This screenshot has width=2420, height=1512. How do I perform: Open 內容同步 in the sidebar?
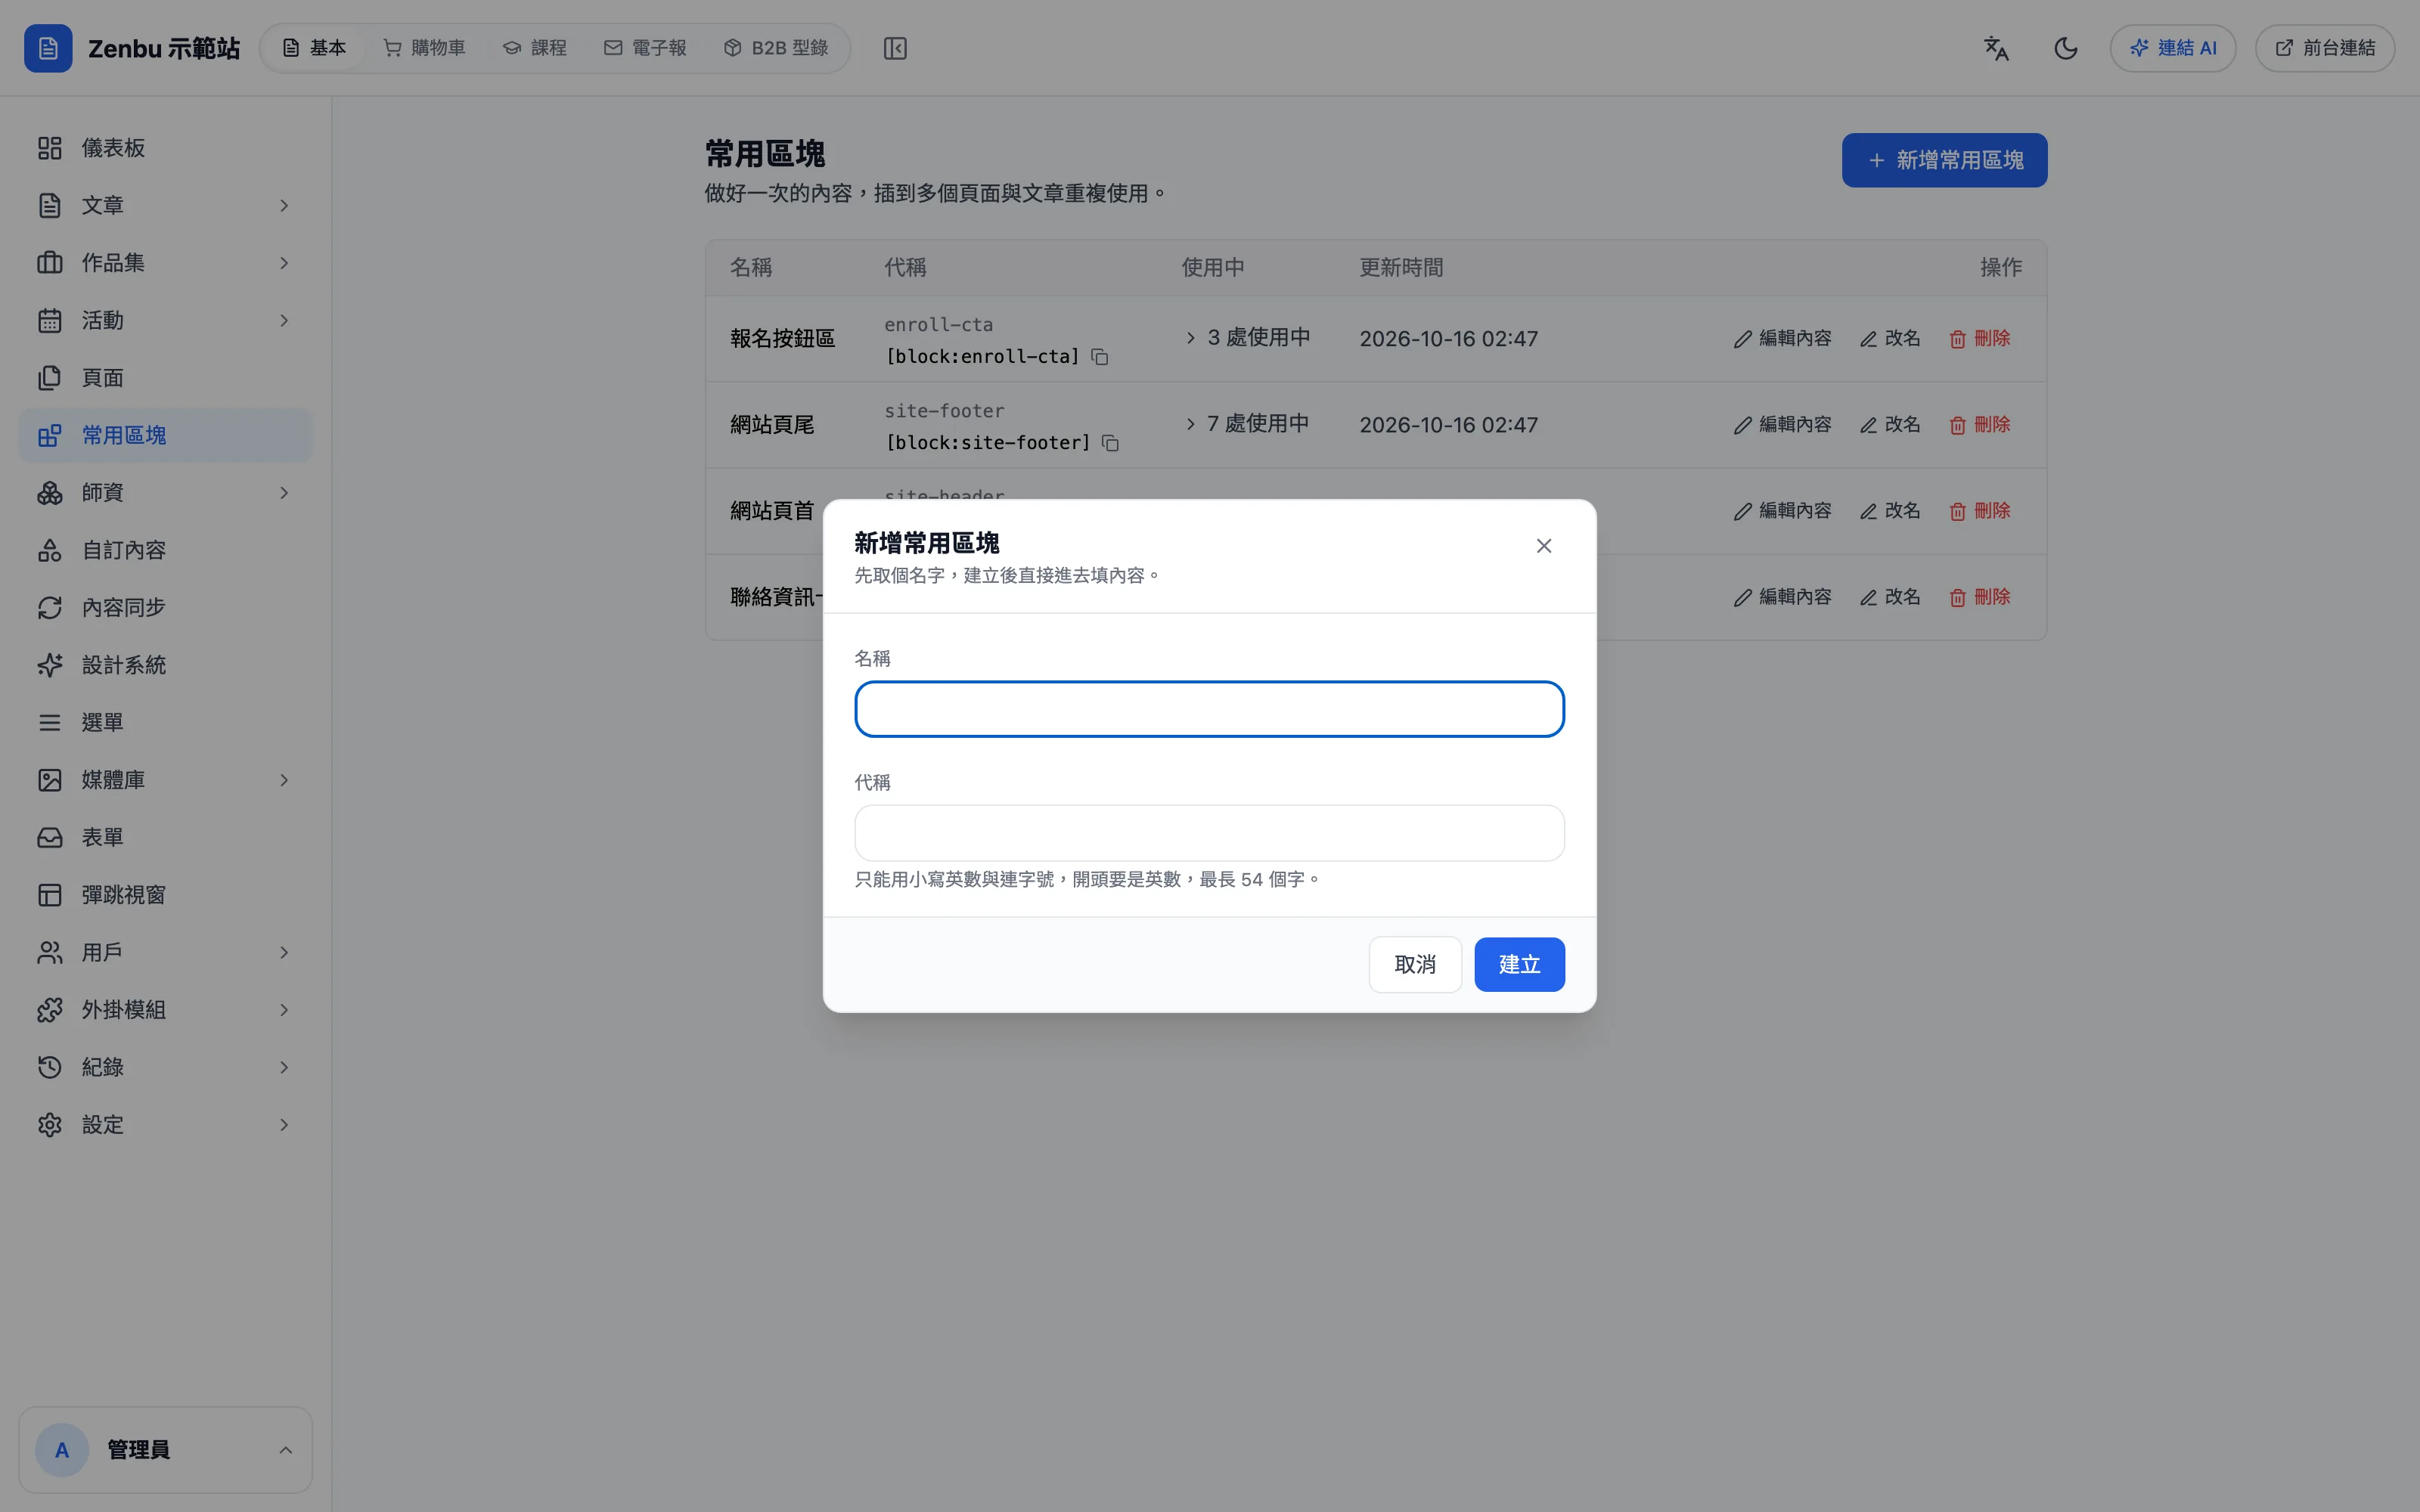tap(166, 608)
